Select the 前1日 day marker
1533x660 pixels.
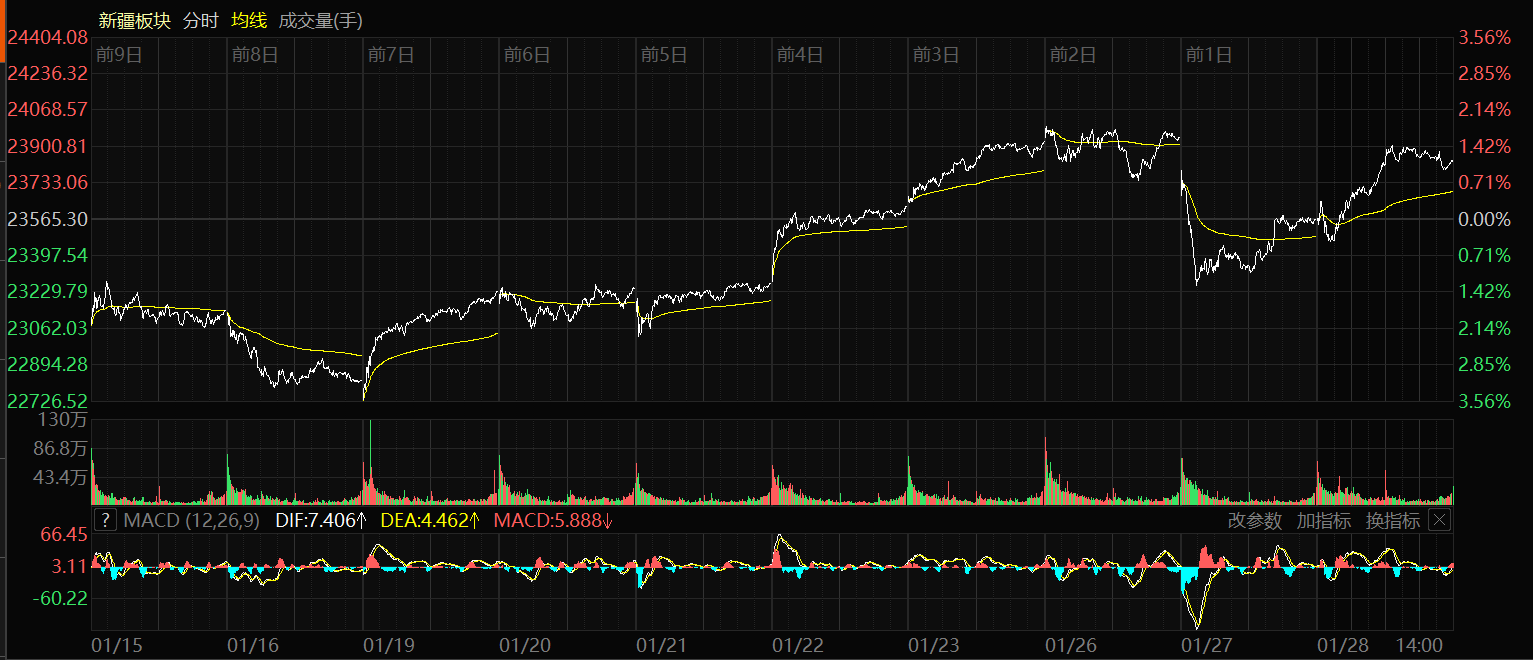pyautogui.click(x=1209, y=55)
